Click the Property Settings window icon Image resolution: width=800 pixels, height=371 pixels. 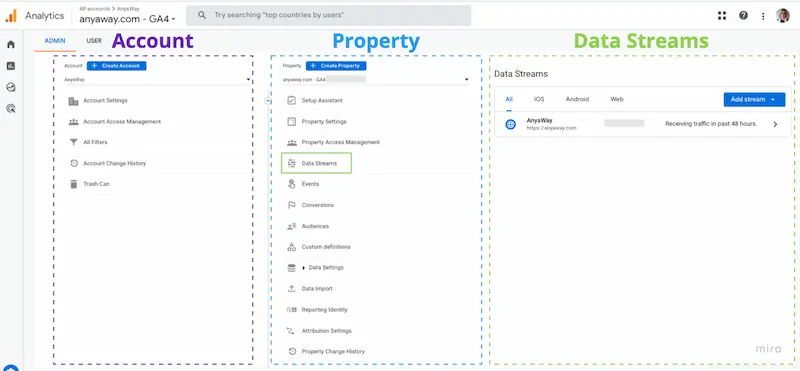[292, 121]
